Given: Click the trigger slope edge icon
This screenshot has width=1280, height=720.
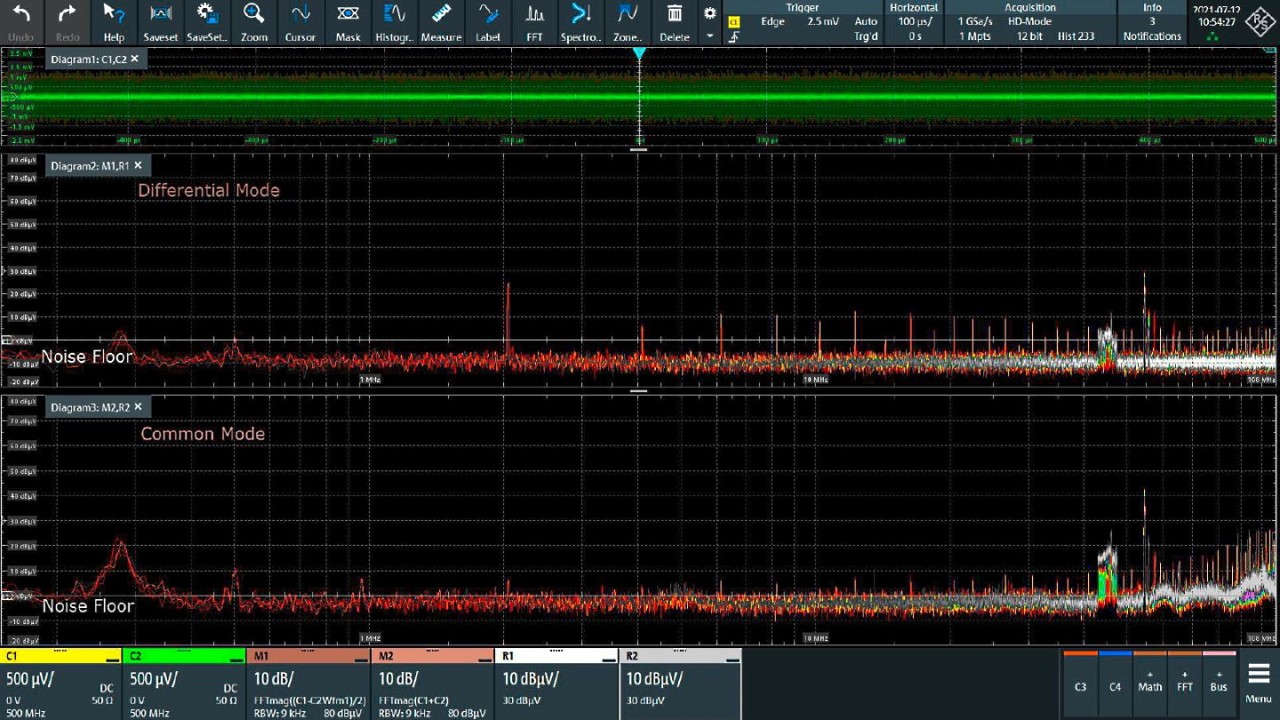Looking at the screenshot, I should pos(734,37).
